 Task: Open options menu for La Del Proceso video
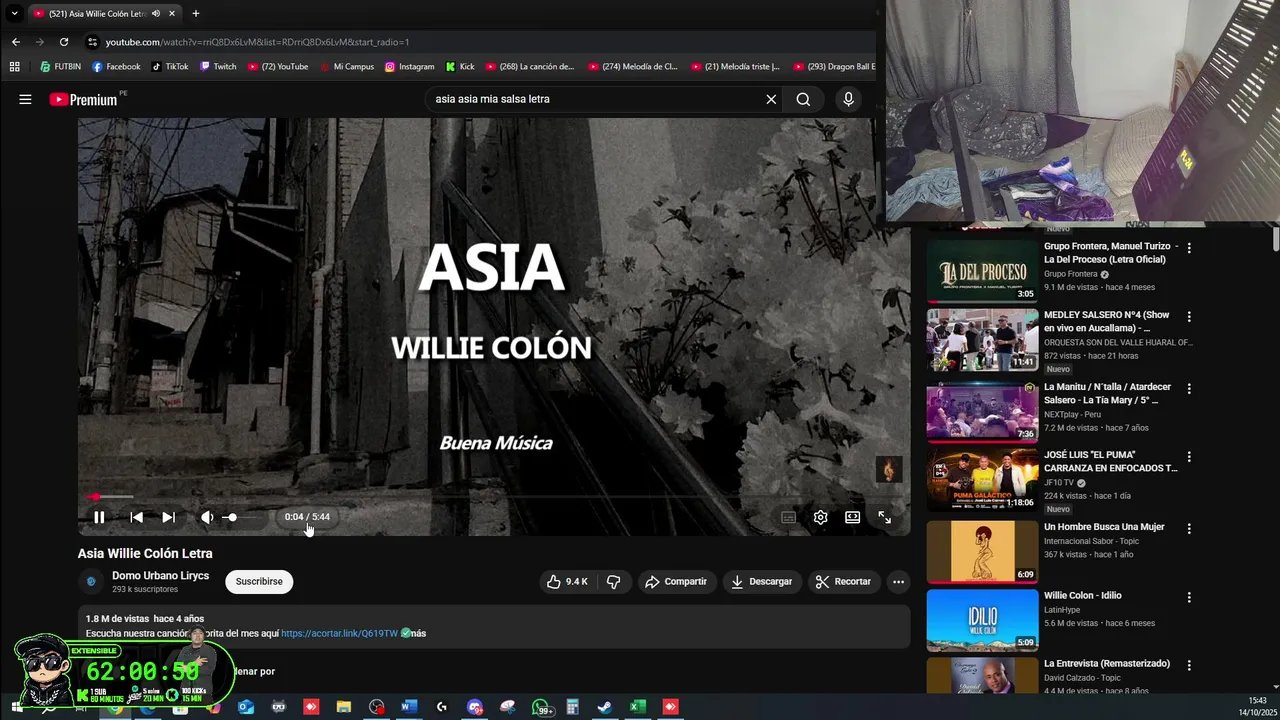1189,247
